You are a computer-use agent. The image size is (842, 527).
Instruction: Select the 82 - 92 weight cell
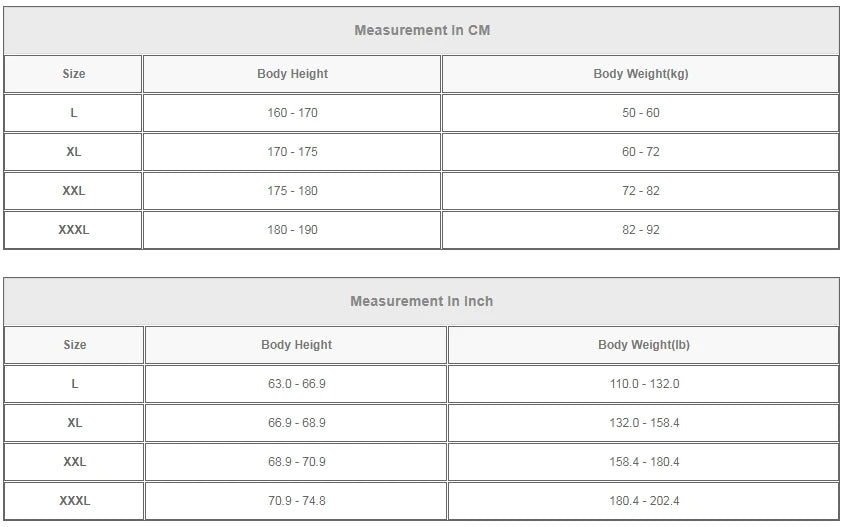[x=641, y=229]
